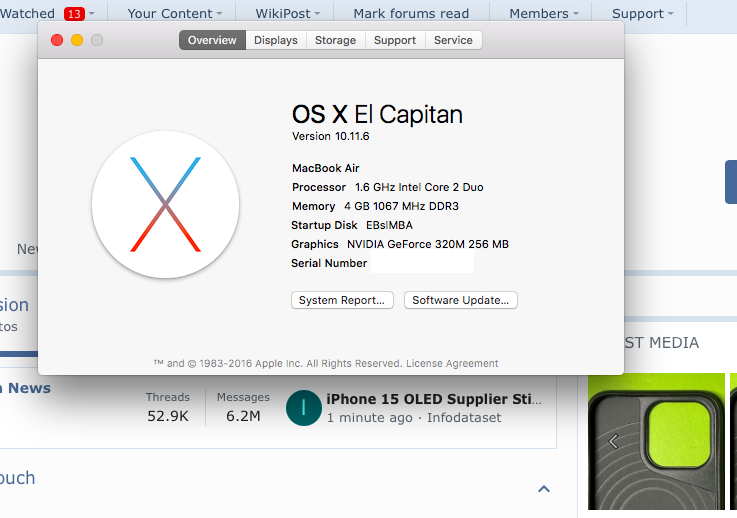Open the Support dropdown in forum nav

pyautogui.click(x=643, y=14)
